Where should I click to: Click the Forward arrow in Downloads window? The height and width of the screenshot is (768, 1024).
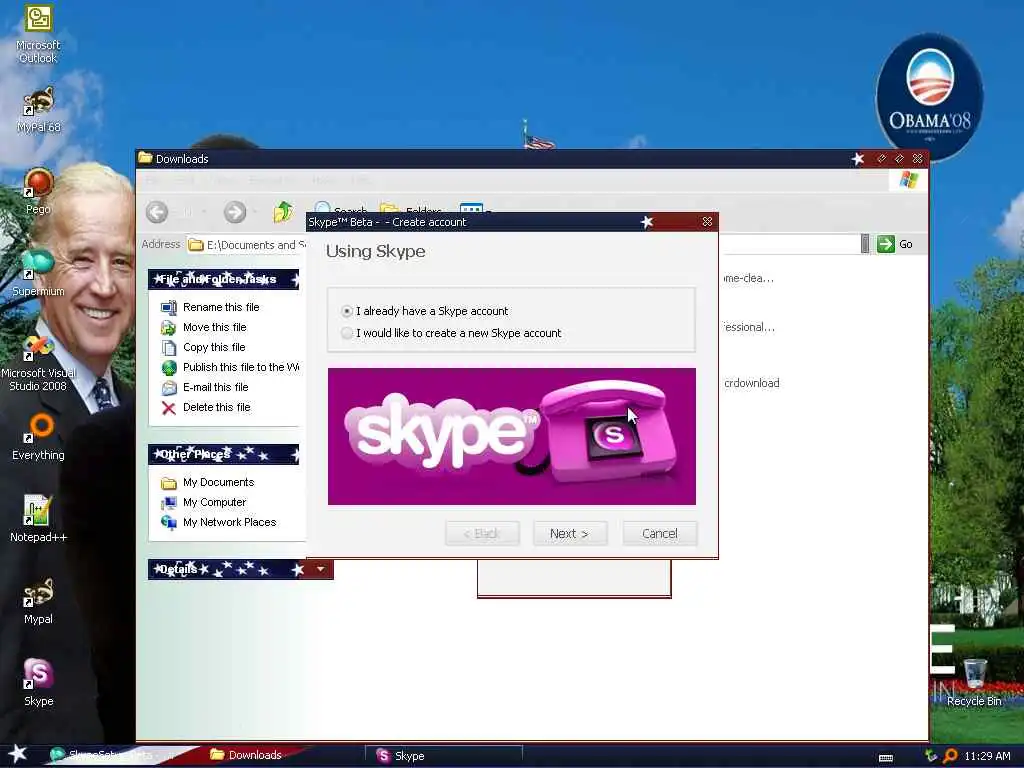pos(234,212)
